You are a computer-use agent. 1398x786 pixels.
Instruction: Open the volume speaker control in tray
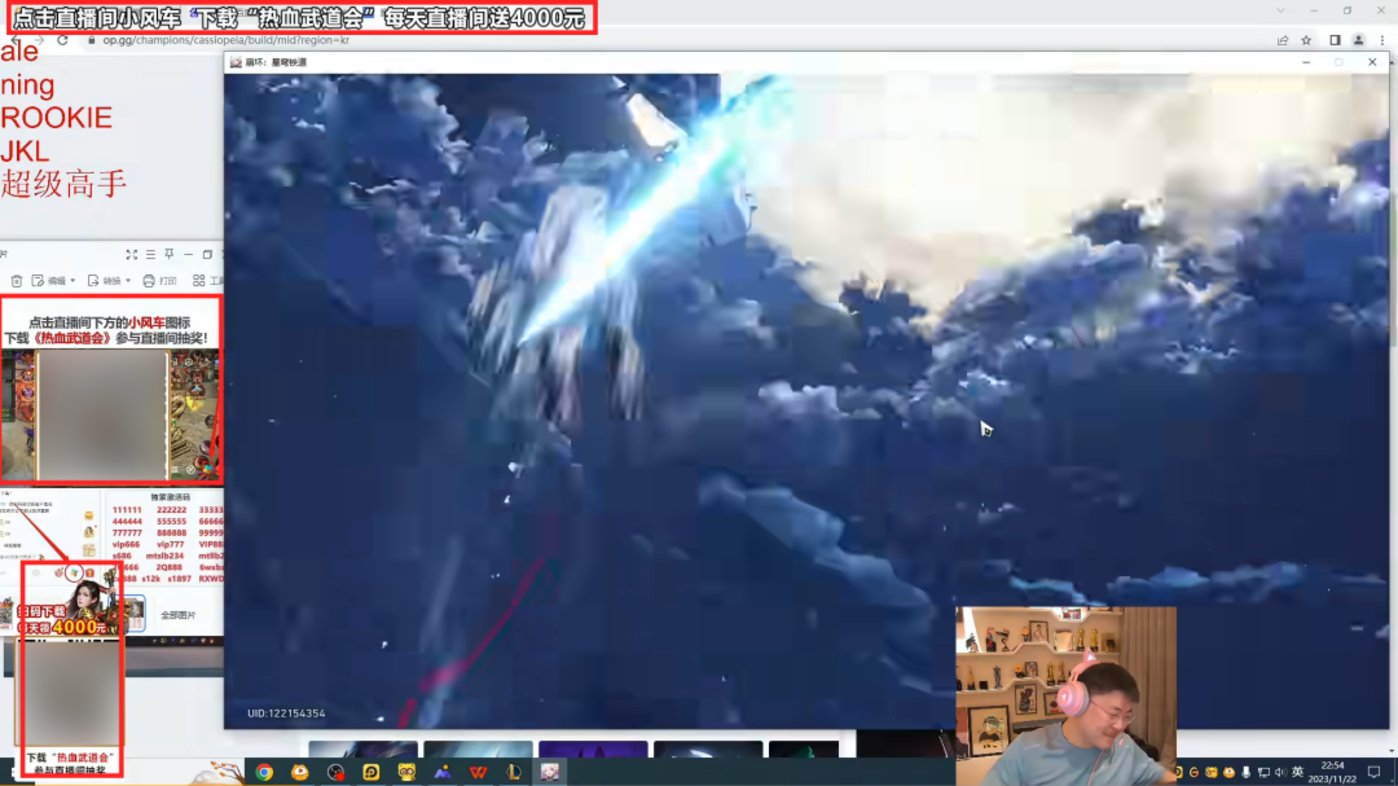tap(1280, 772)
